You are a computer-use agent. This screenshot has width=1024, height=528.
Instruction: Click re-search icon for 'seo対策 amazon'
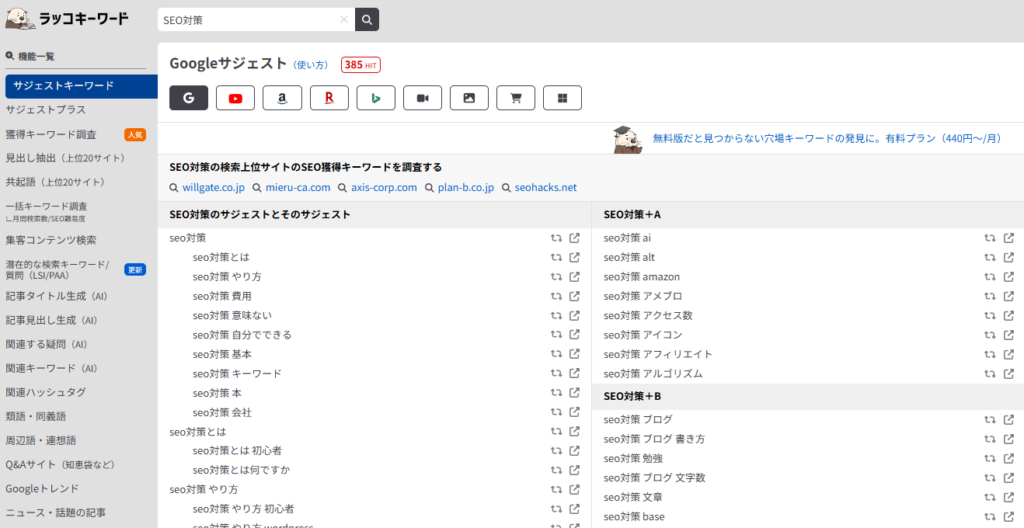click(x=991, y=277)
